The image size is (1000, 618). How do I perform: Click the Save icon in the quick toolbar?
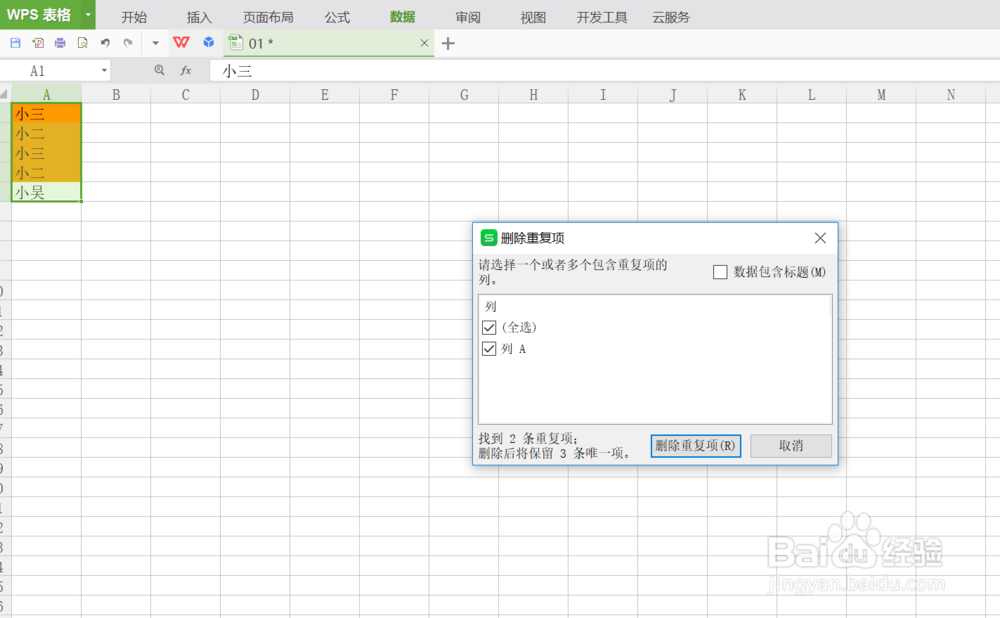click(15, 43)
